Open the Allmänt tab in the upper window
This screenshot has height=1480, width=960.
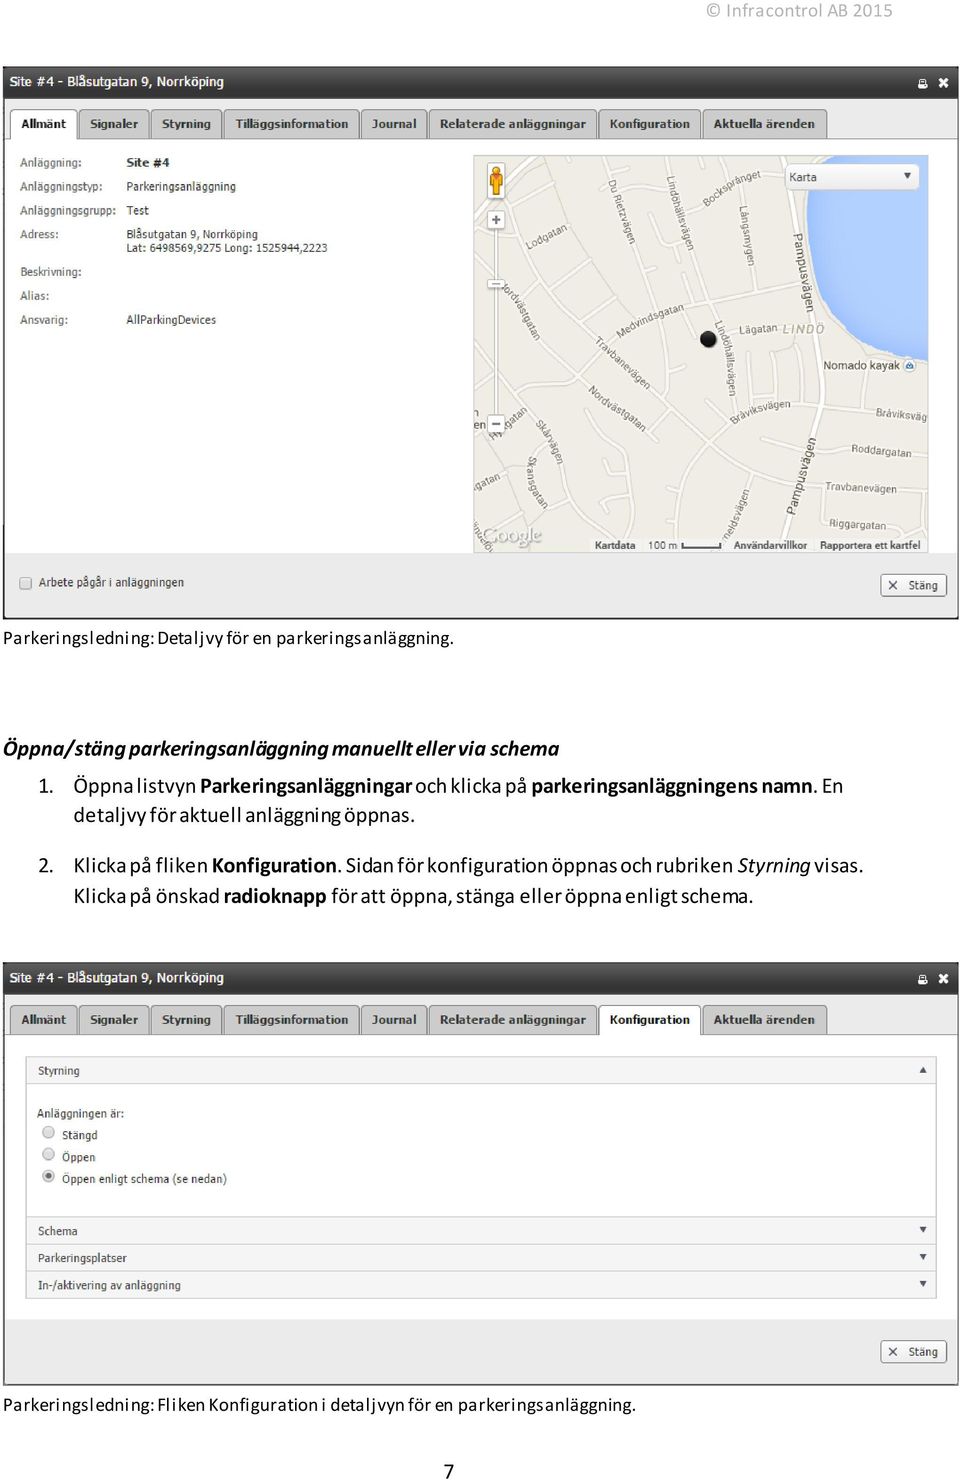pyautogui.click(x=44, y=124)
